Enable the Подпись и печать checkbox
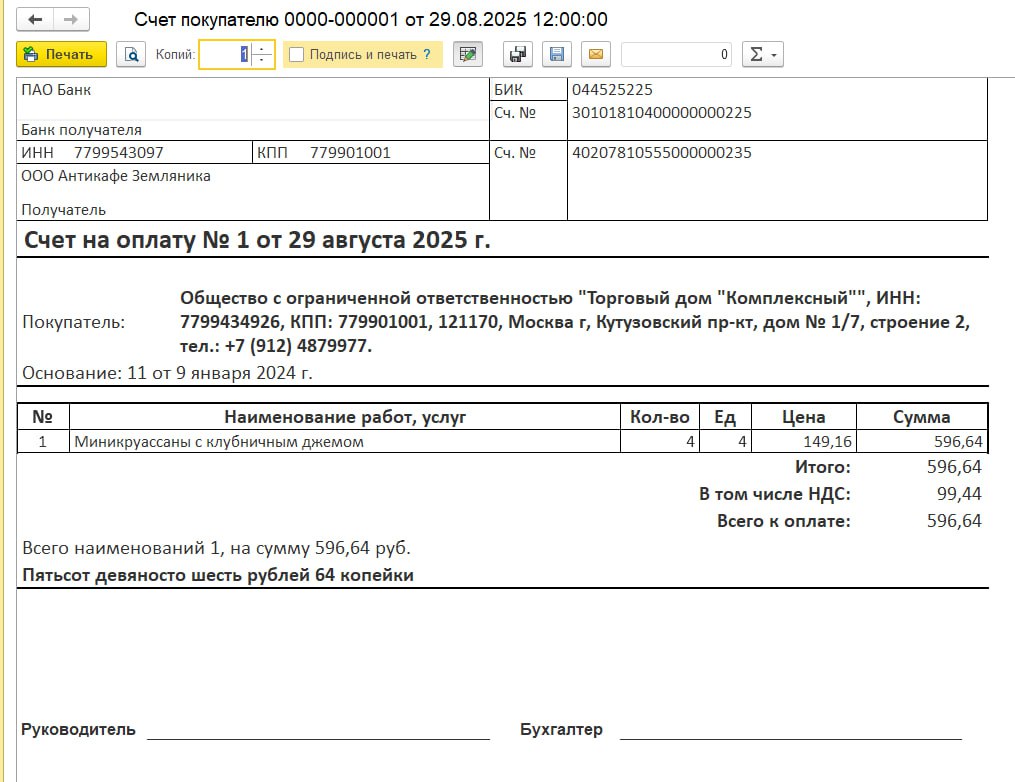This screenshot has width=1015, height=782. click(x=296, y=54)
